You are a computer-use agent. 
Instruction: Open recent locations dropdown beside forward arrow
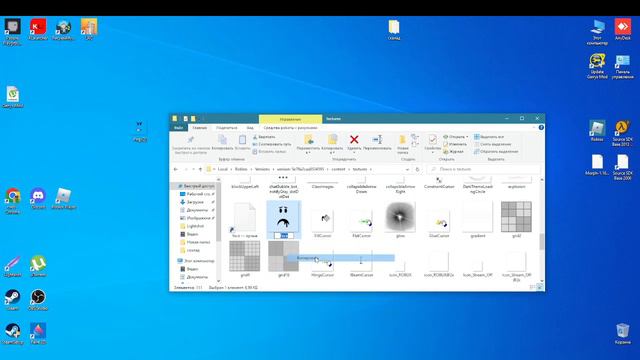pyautogui.click(x=193, y=169)
